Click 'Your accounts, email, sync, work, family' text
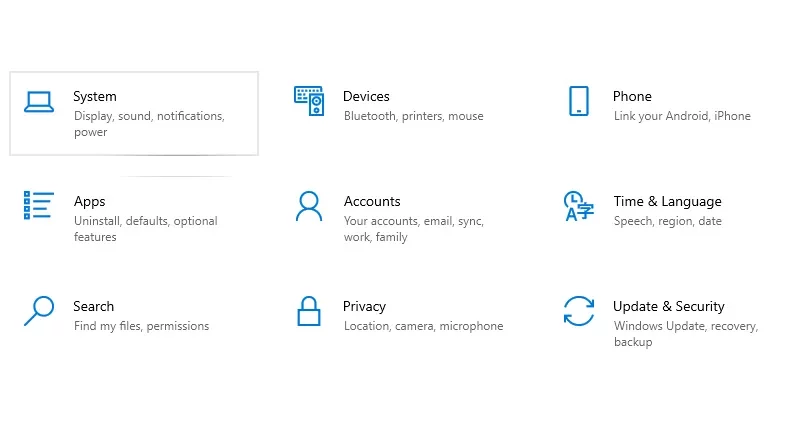 414,229
